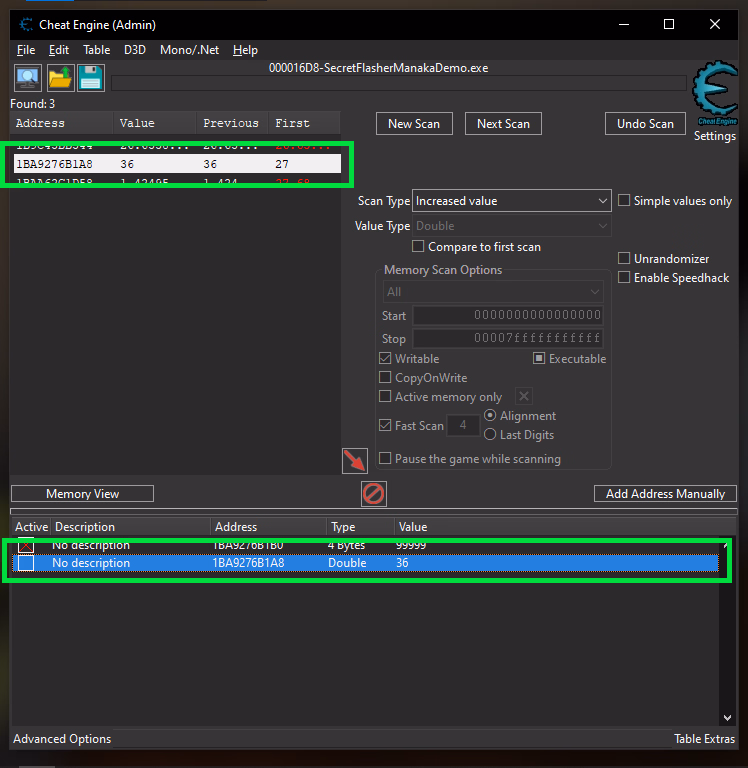Click first-scan value 27 in results
The image size is (748, 768).
click(282, 164)
